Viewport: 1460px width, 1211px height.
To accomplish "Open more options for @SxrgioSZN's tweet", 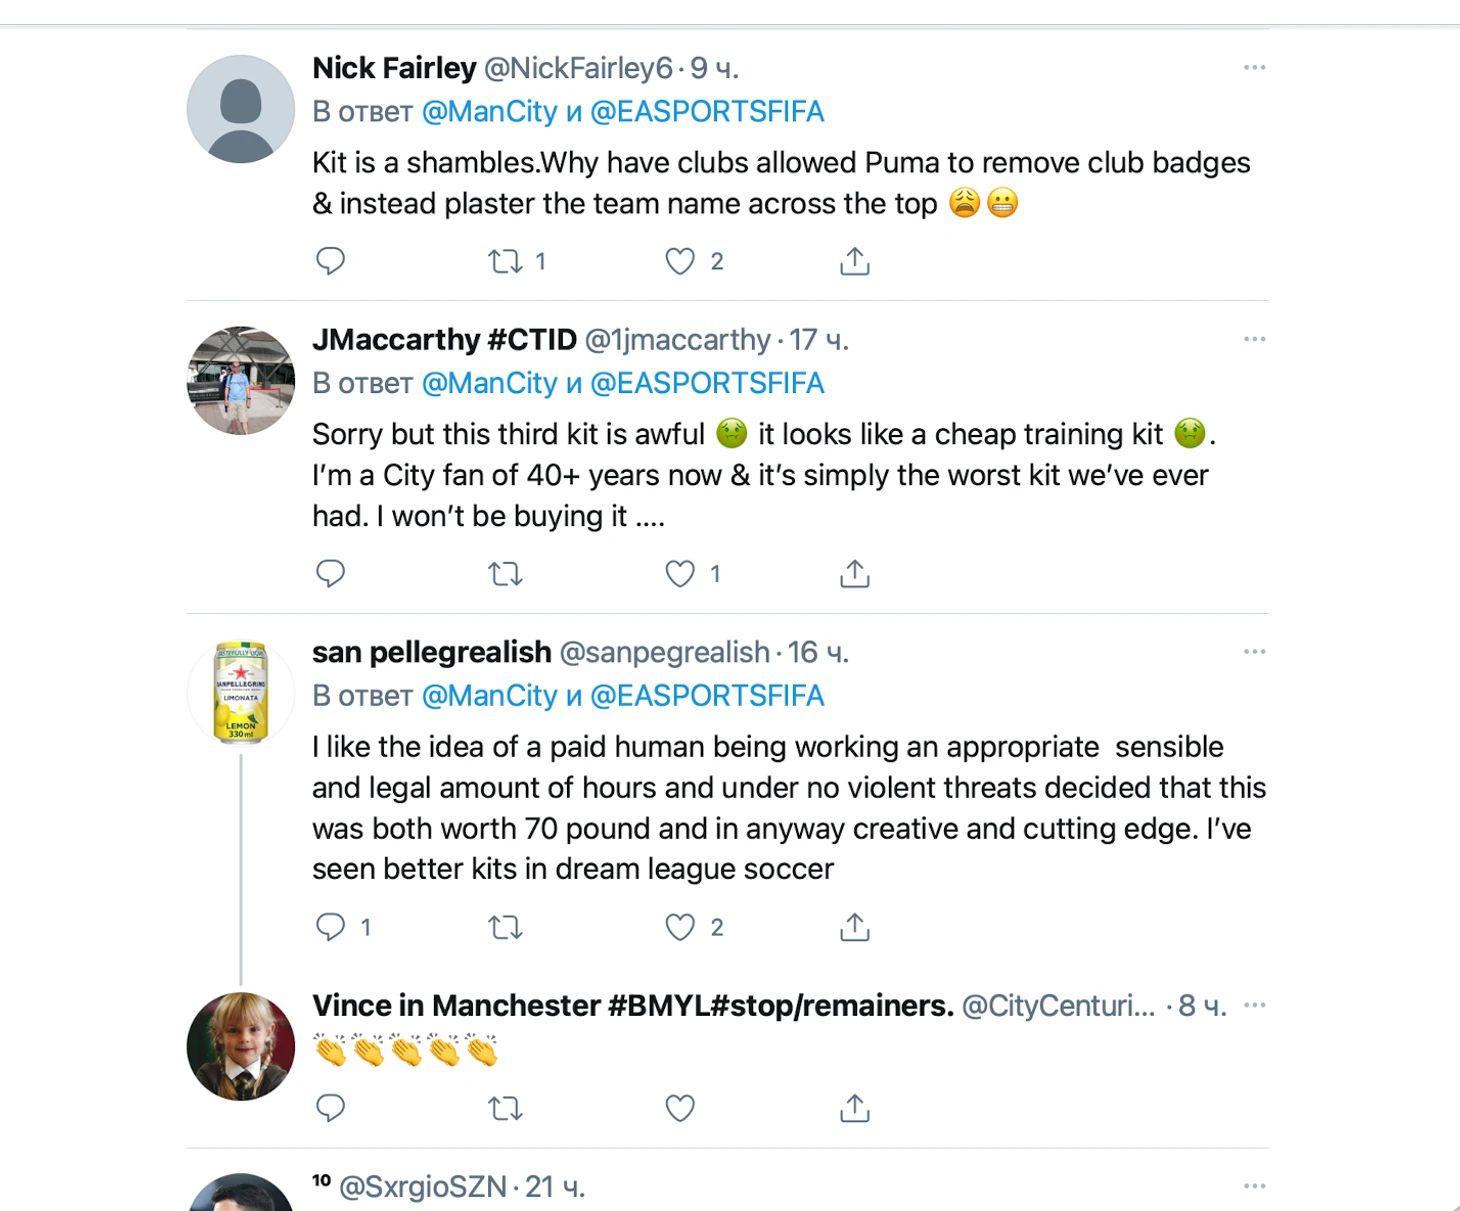I will (x=1255, y=1185).
